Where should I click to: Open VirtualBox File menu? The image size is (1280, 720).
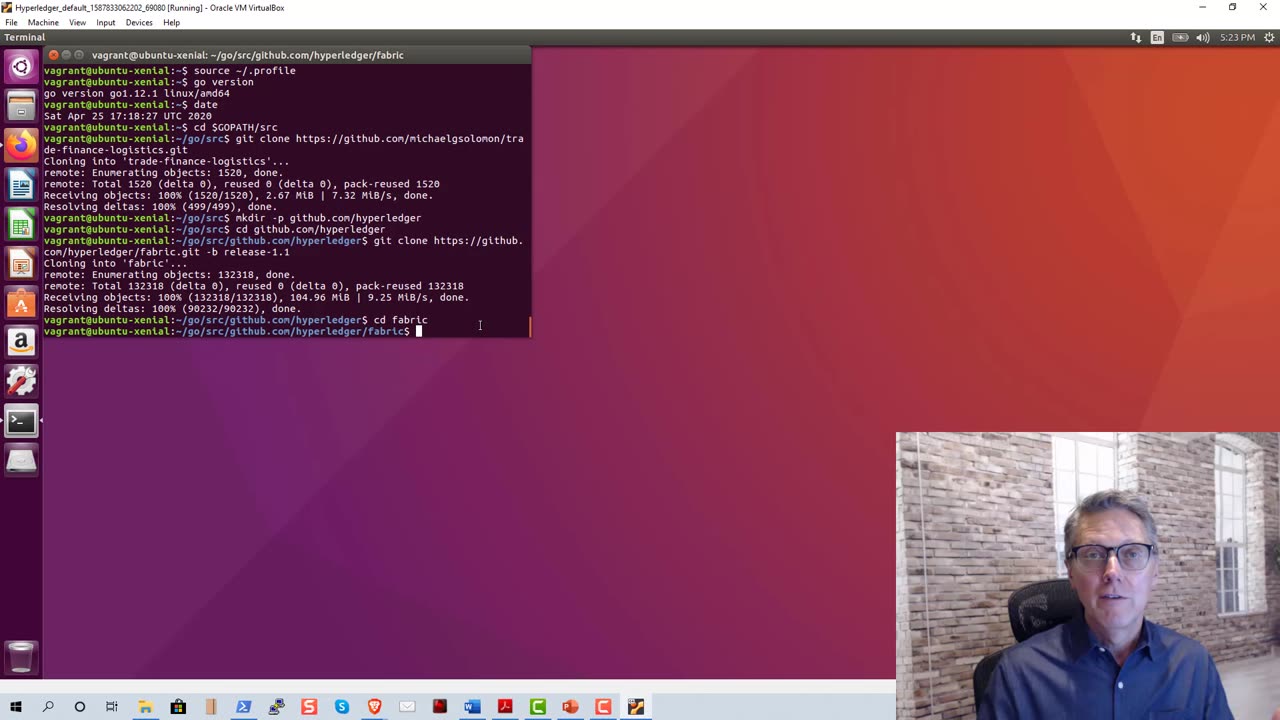11,22
